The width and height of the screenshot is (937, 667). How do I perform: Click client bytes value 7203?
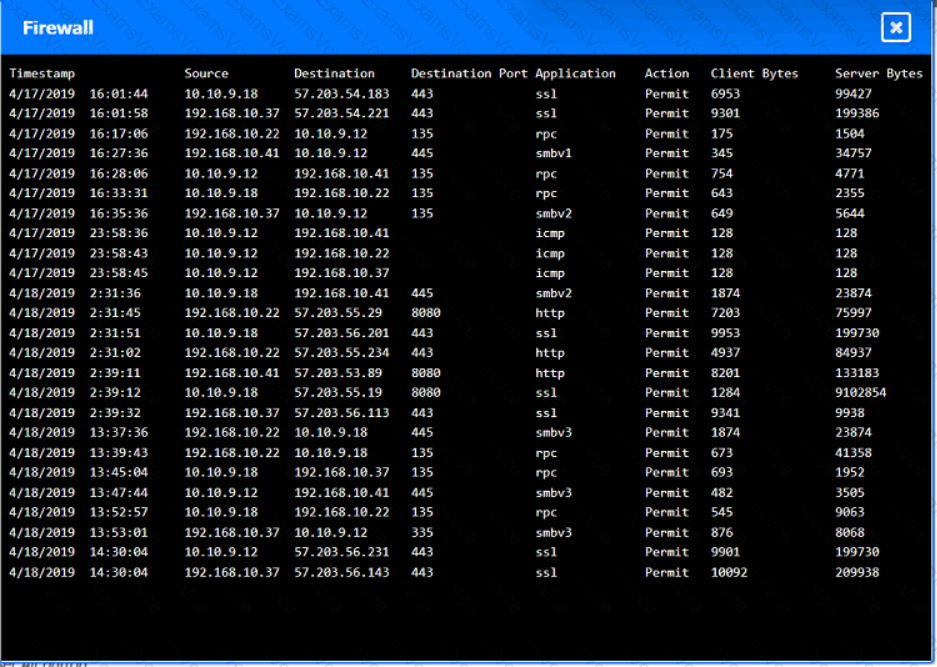(725, 313)
